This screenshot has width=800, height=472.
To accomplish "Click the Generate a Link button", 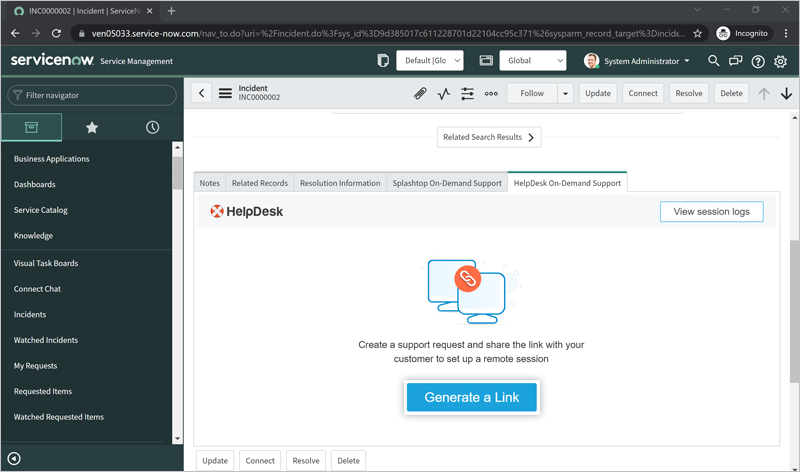I will 472,397.
